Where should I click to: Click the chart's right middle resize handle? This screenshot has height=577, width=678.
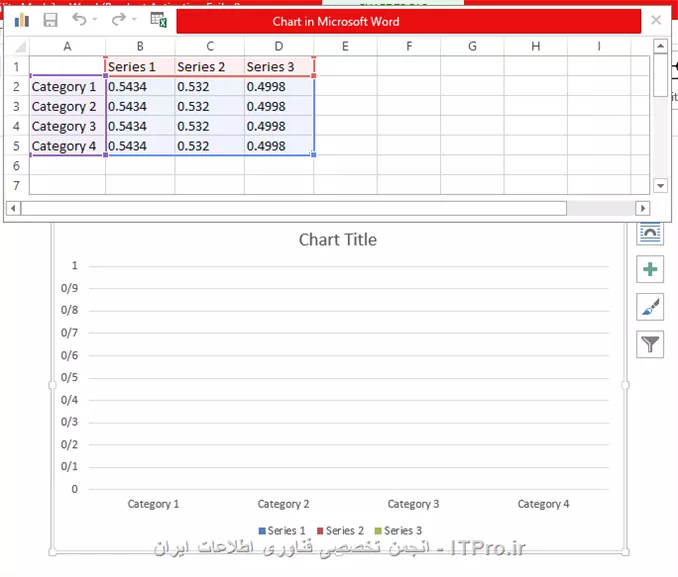click(x=625, y=385)
